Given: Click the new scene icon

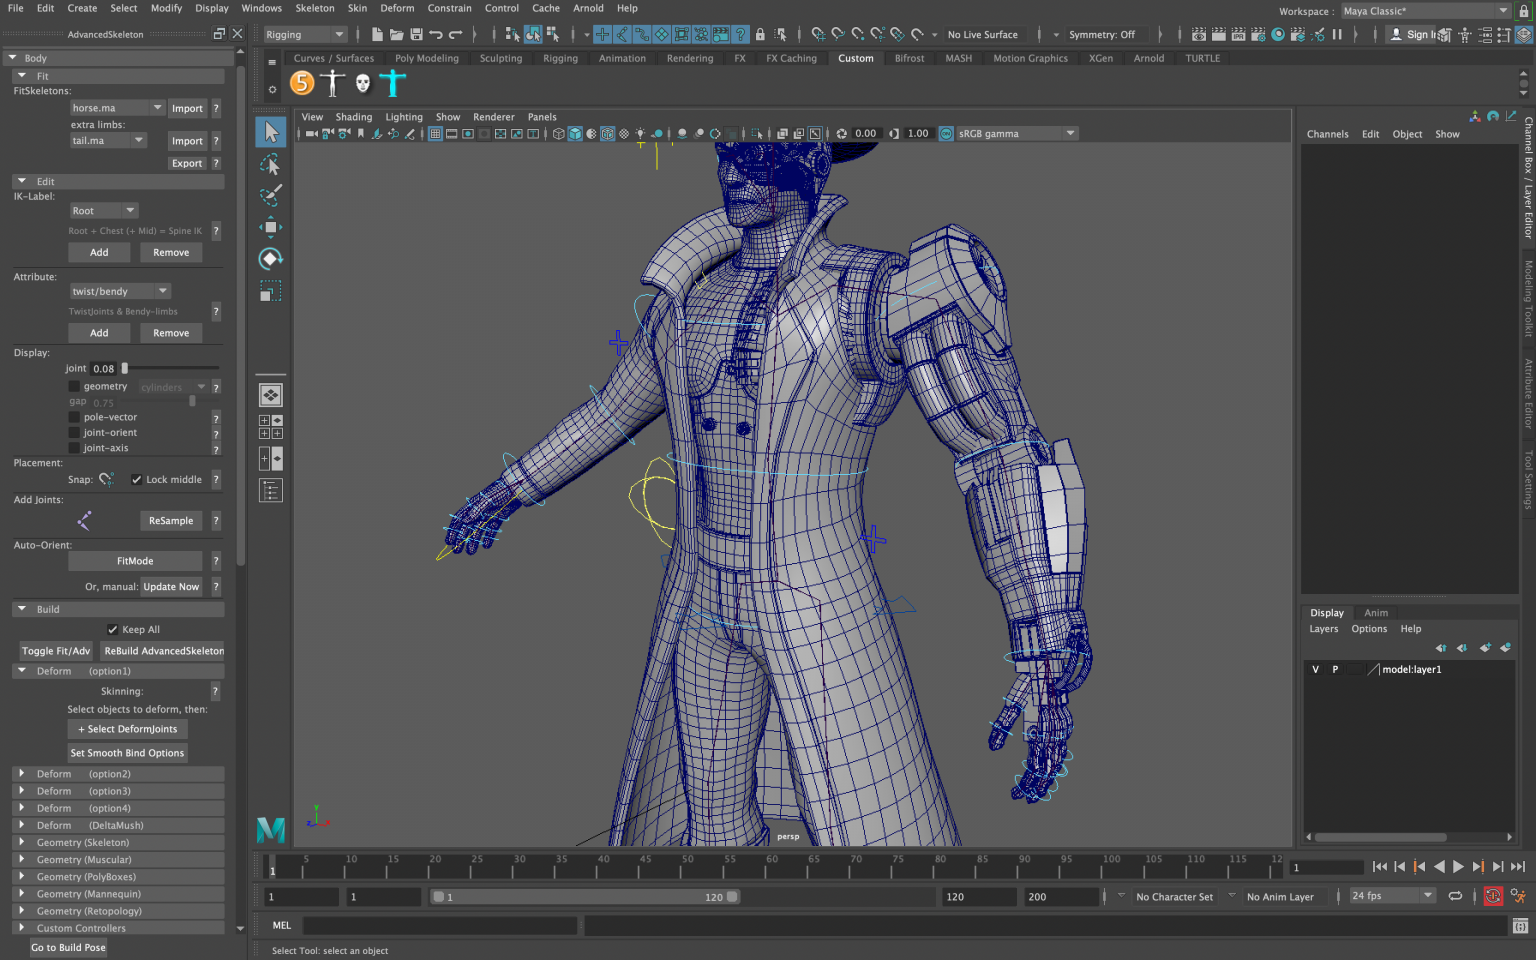Looking at the screenshot, I should [377, 34].
